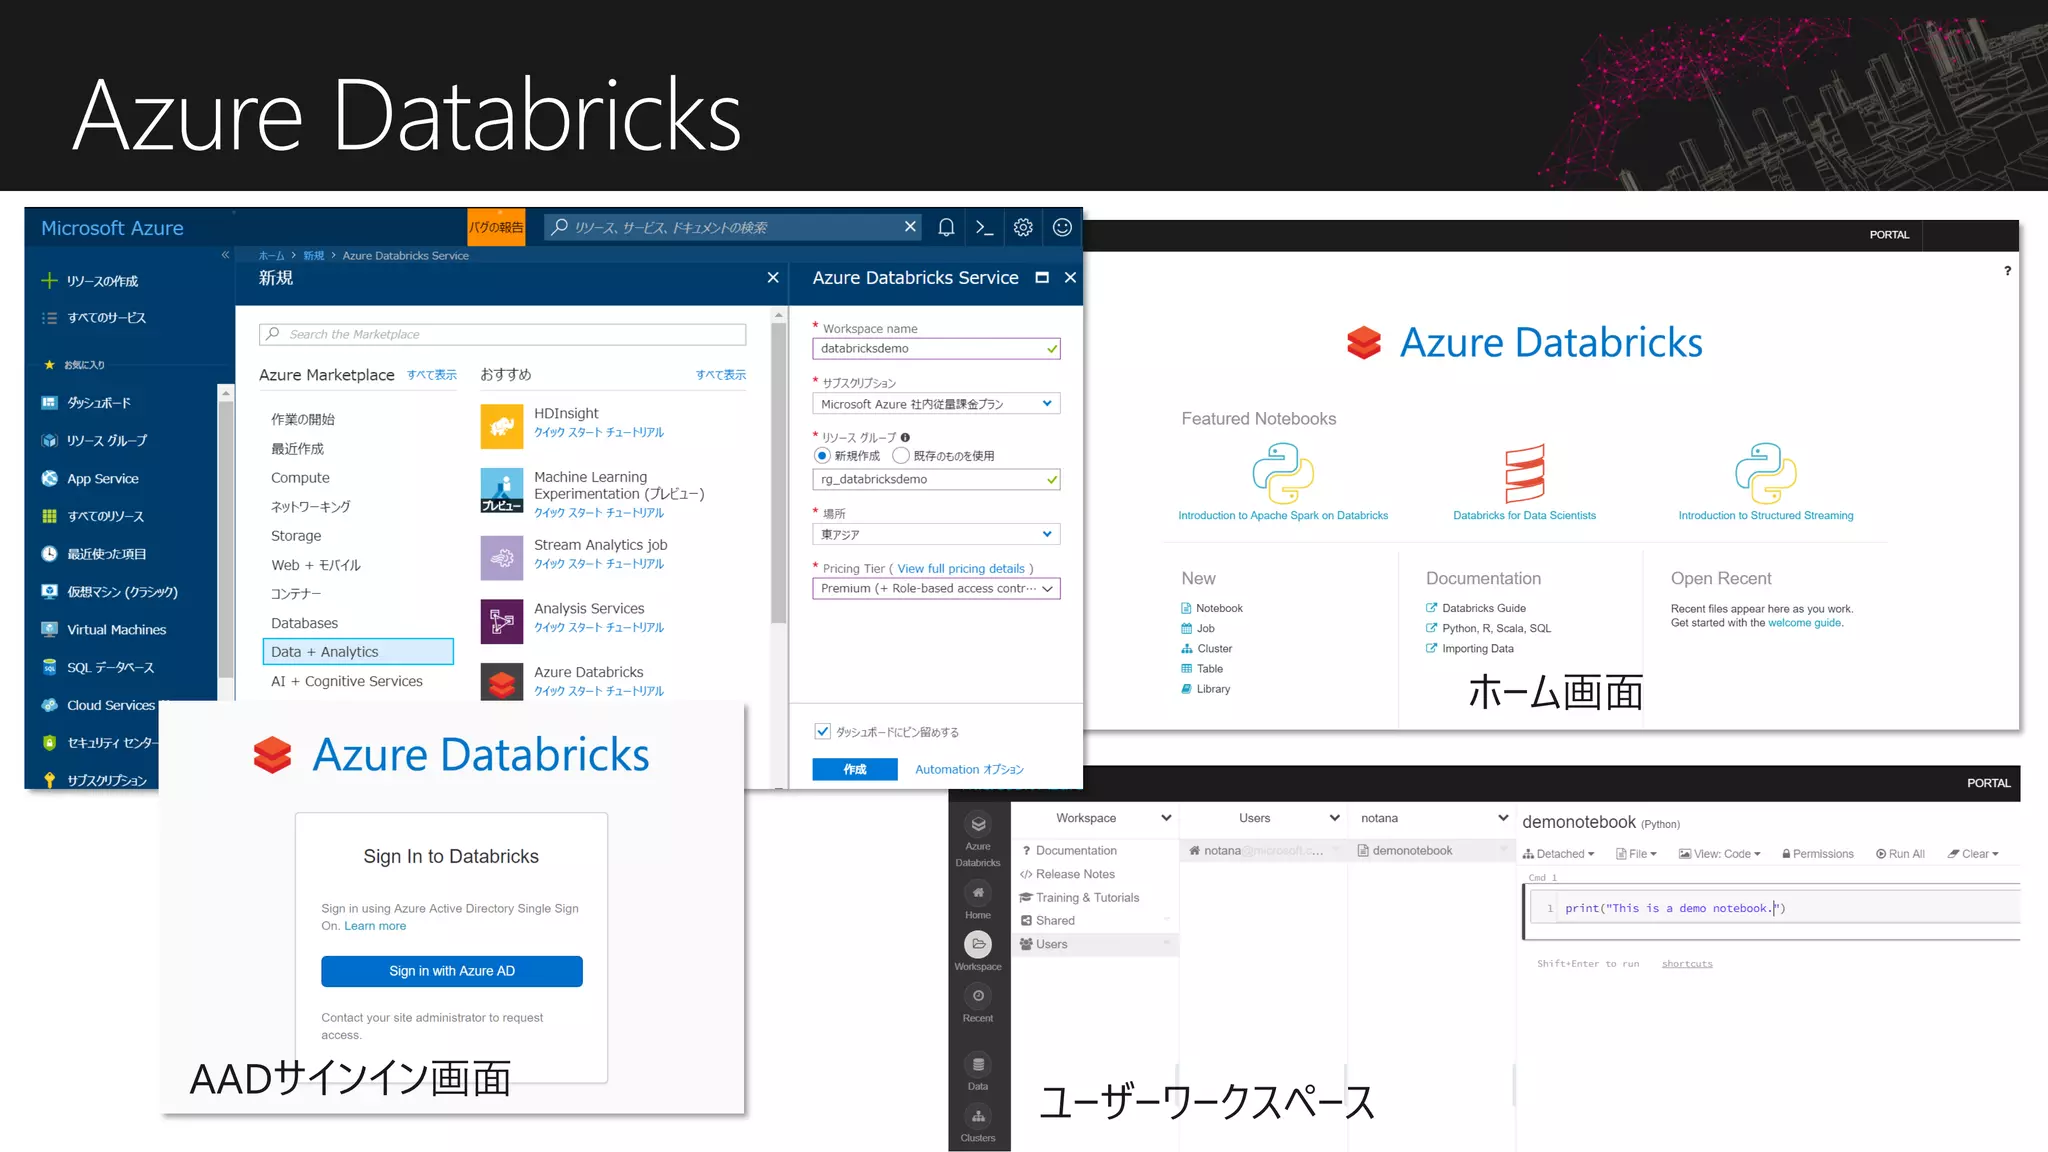Open Introduction to Apache Spark notebook icon
This screenshot has height=1152, width=2048.
point(1283,473)
